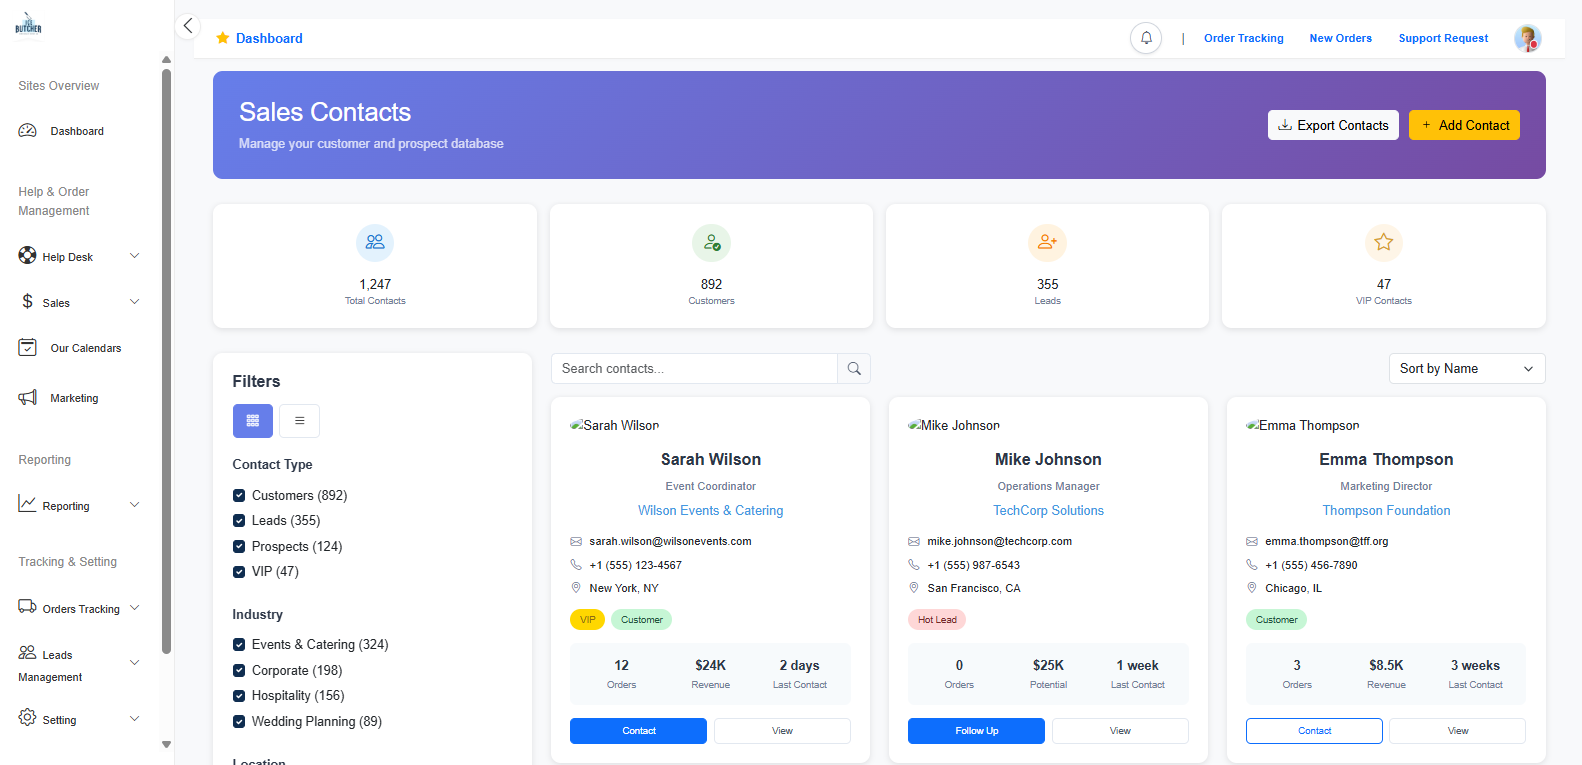This screenshot has height=765, width=1582.
Task: Click the Search contacts input field
Action: (694, 368)
